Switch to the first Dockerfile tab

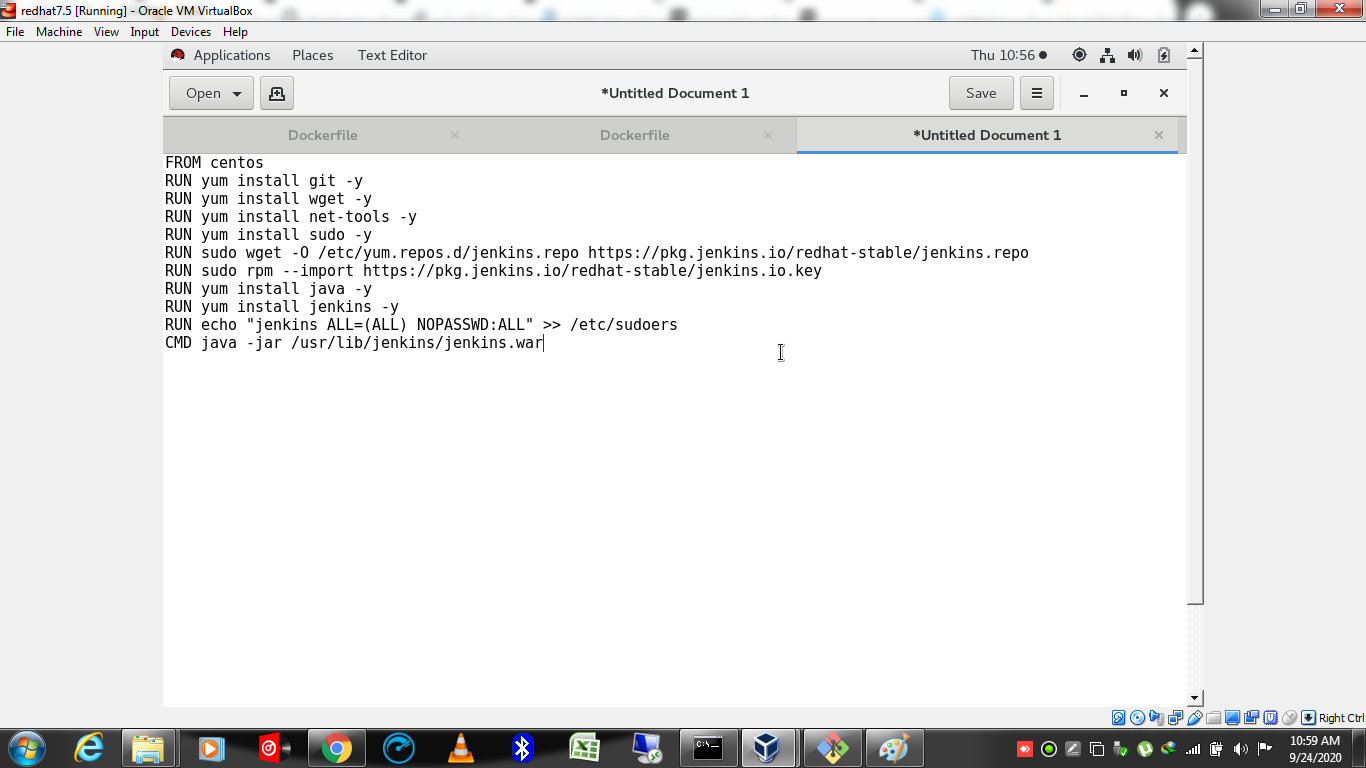(322, 134)
